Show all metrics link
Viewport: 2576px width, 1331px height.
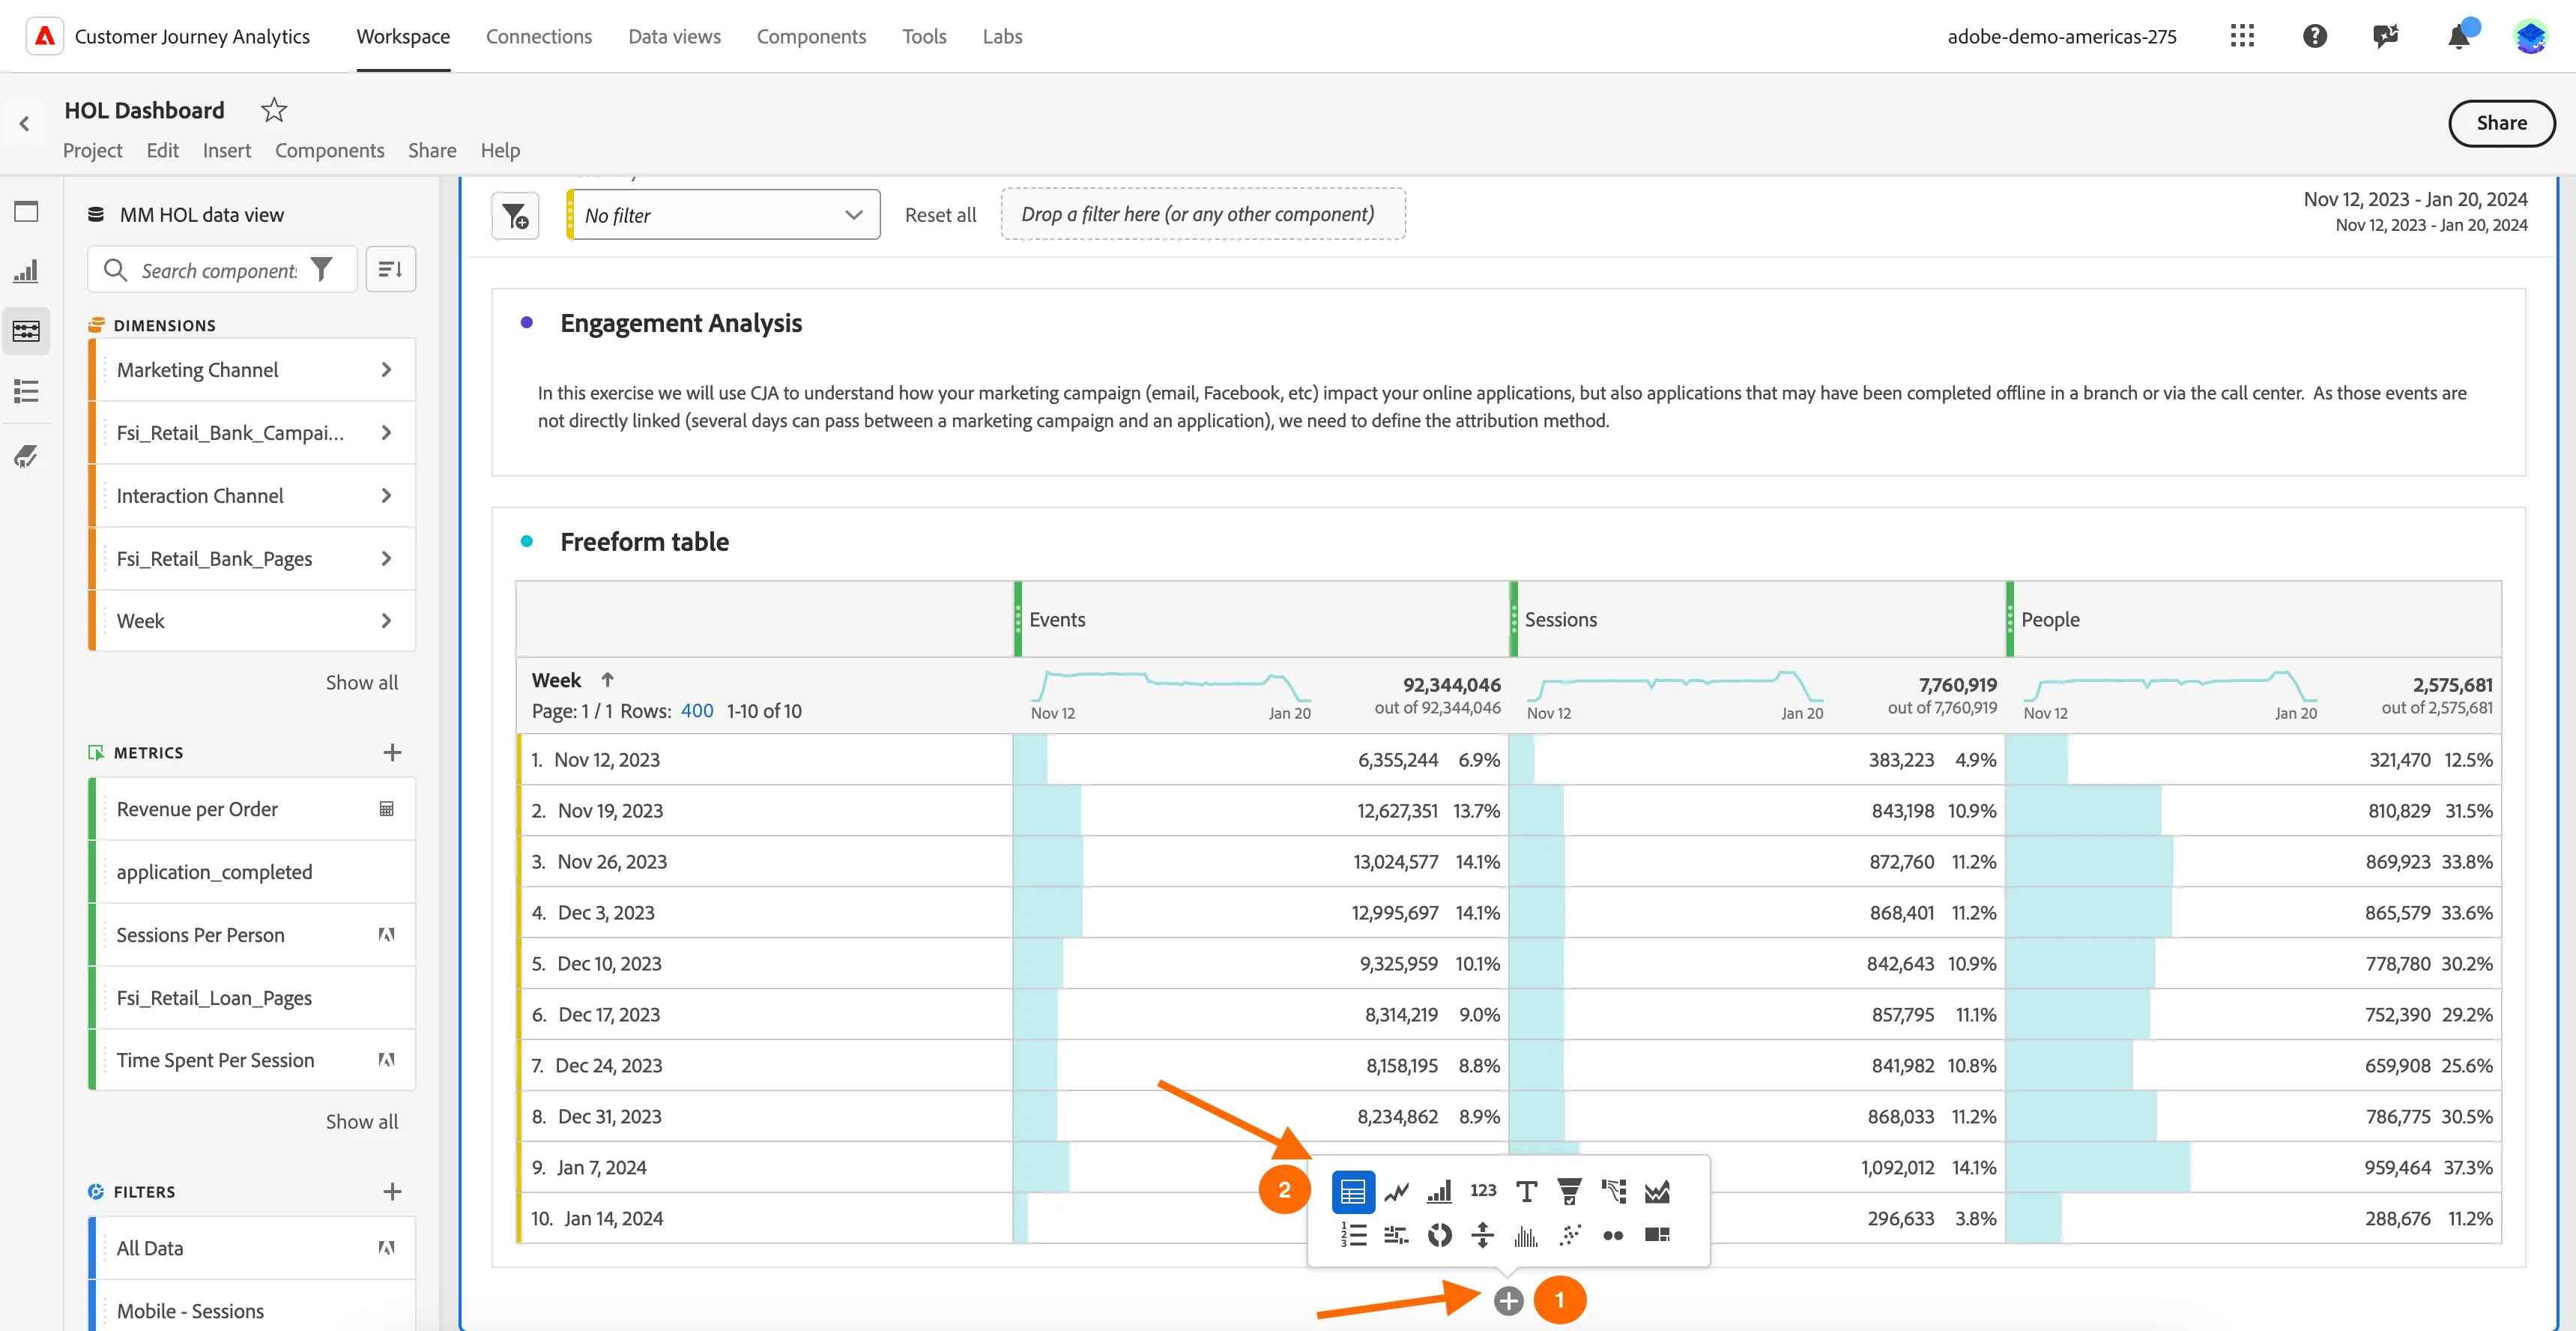click(361, 1122)
